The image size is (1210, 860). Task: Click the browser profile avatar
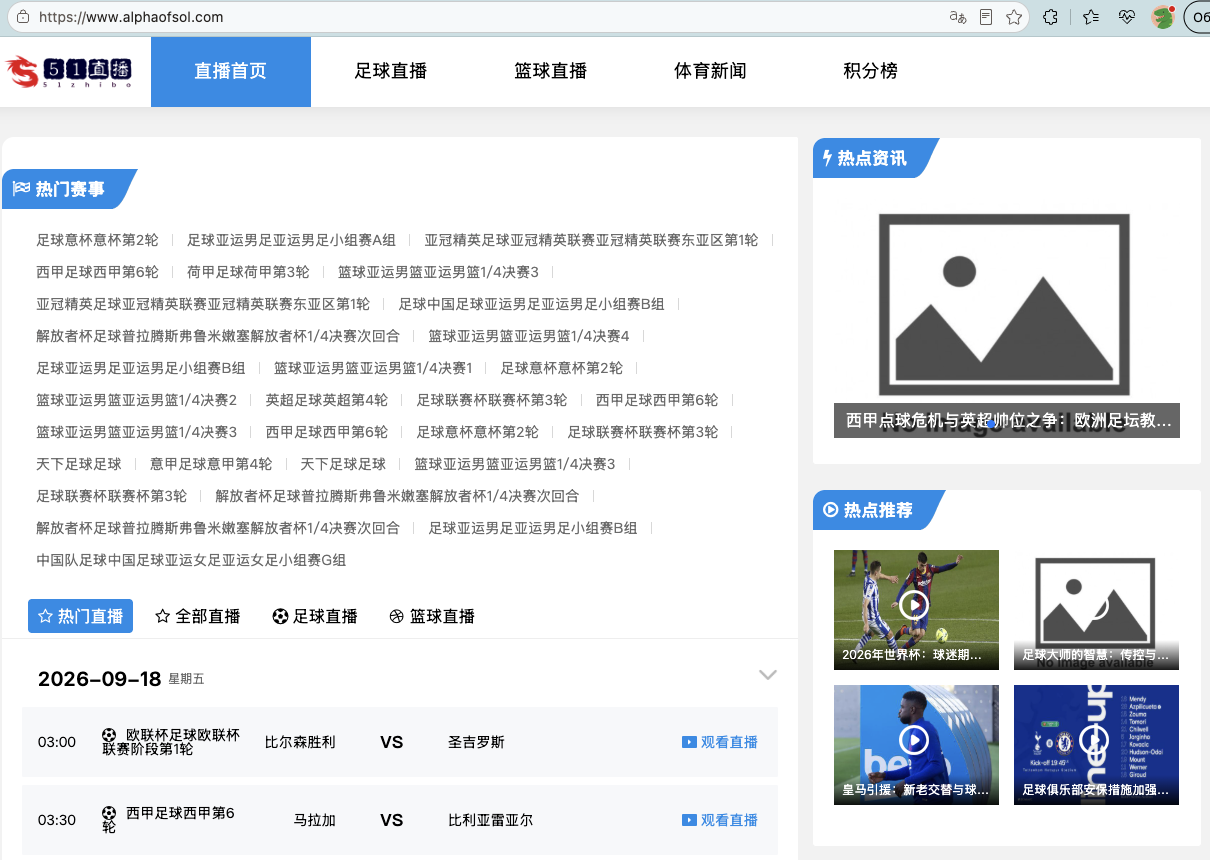click(1163, 17)
